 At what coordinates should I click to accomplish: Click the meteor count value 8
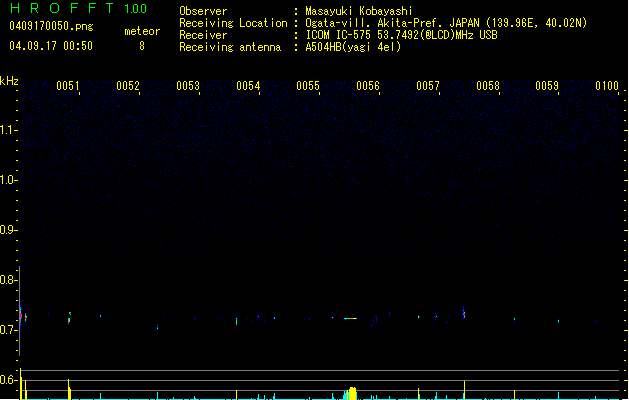tap(142, 46)
